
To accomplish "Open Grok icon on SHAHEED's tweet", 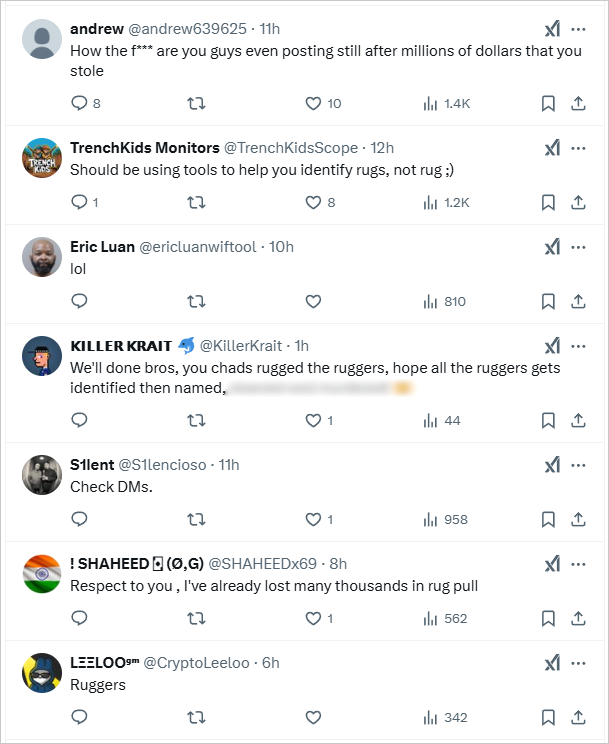I will point(552,564).
